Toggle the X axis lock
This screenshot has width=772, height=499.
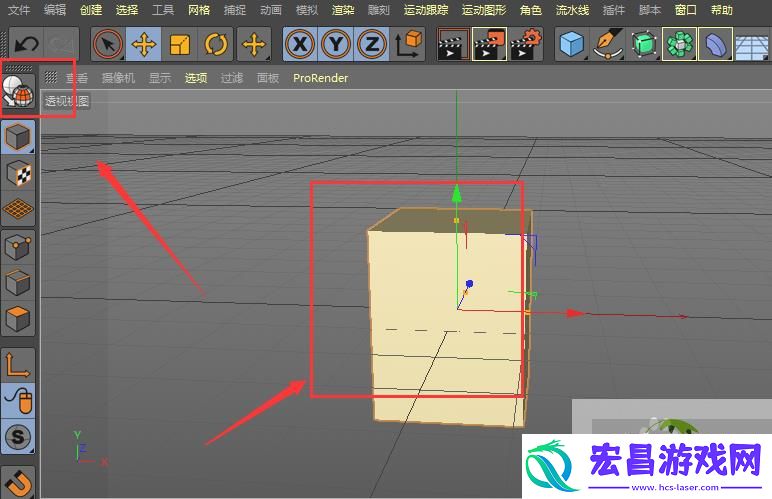300,45
